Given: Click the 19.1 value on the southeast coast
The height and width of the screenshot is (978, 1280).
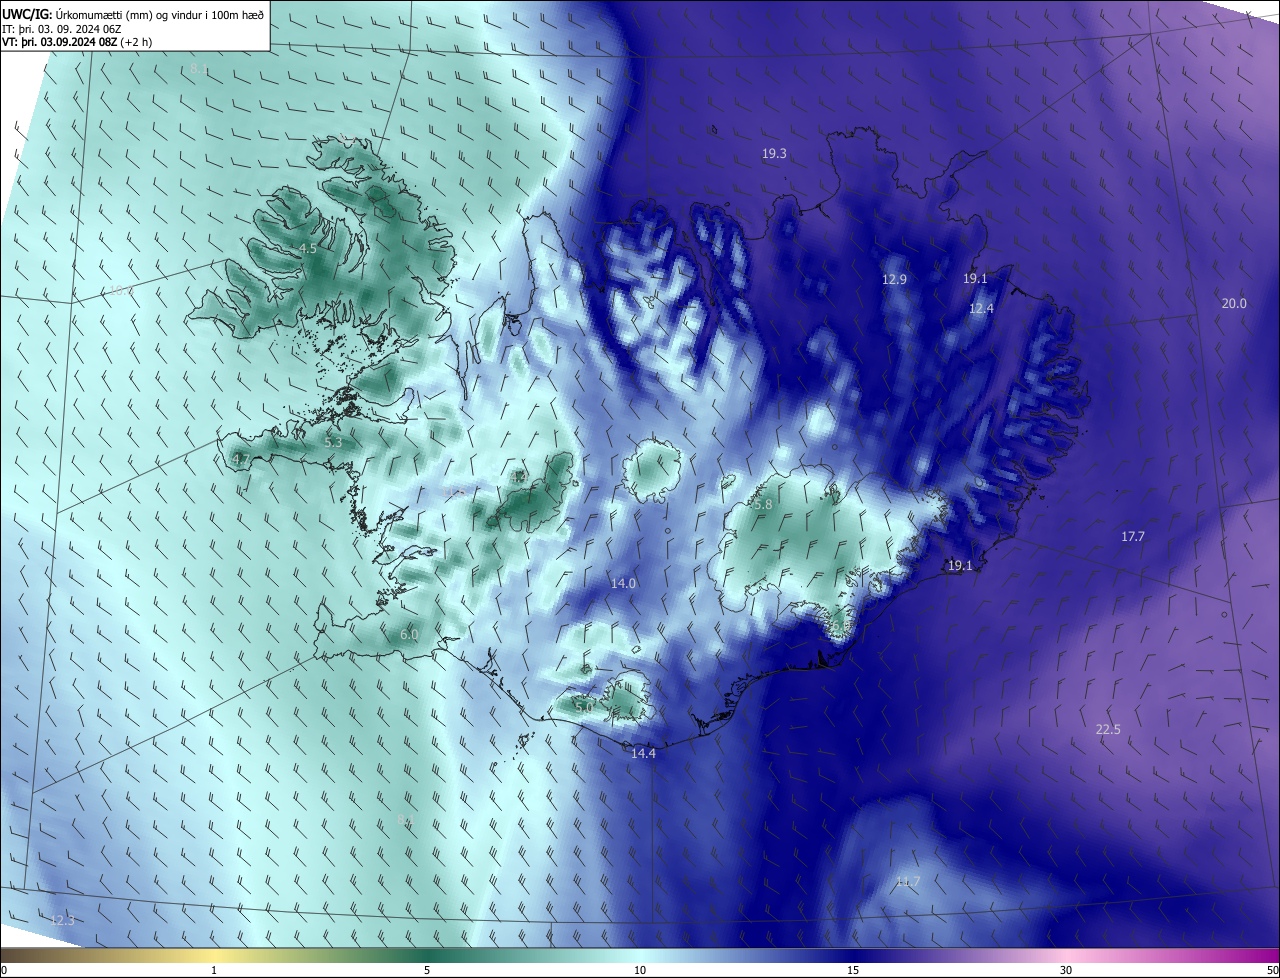Looking at the screenshot, I should pyautogui.click(x=959, y=566).
